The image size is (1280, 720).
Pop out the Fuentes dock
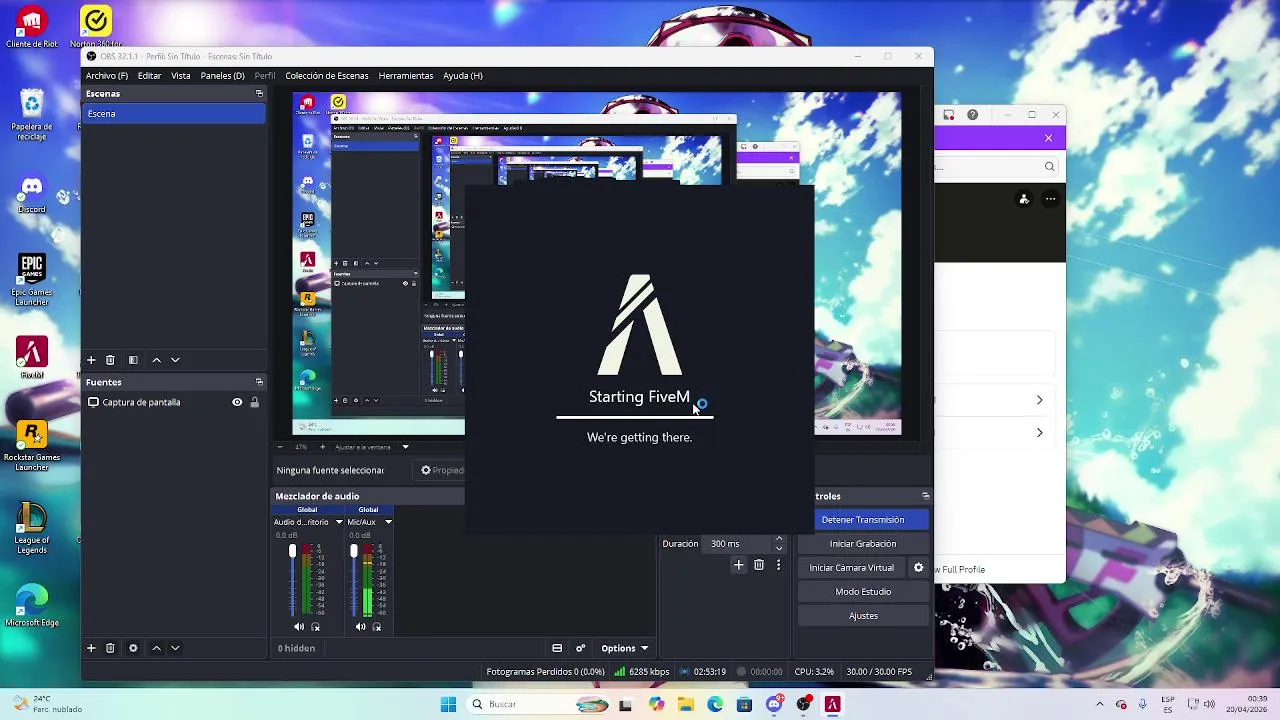tap(259, 382)
